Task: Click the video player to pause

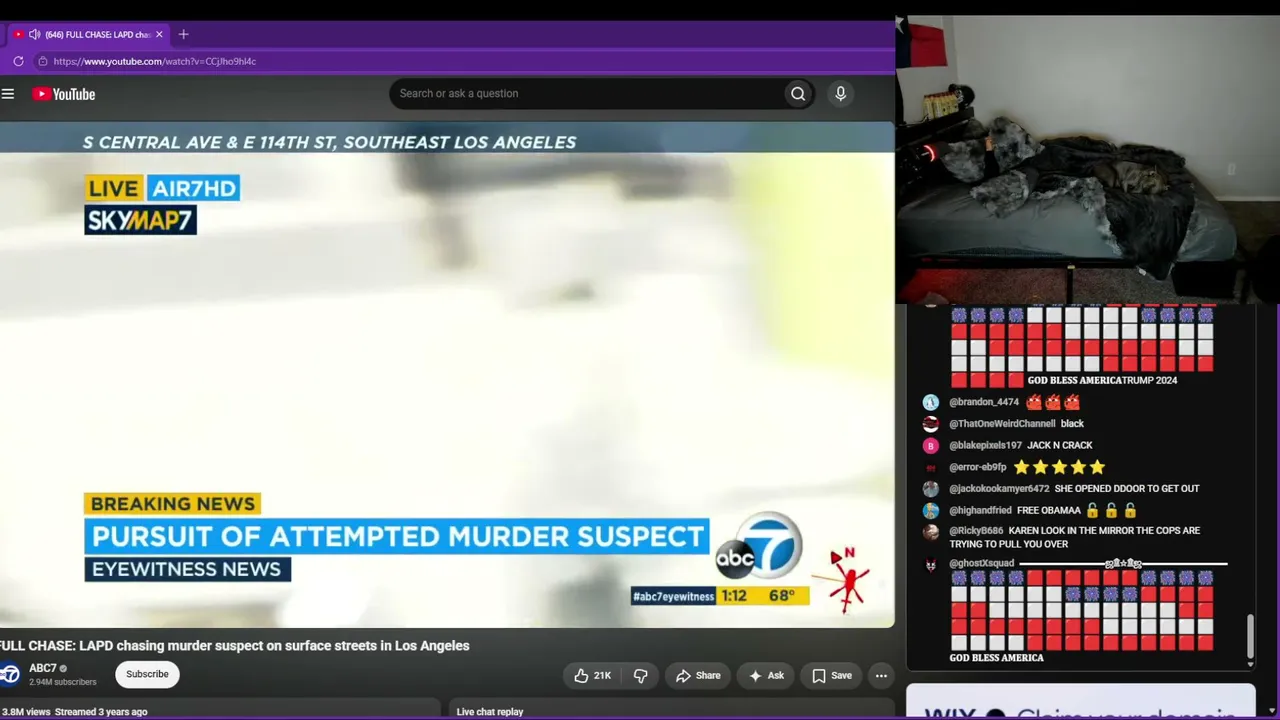Action: coord(447,375)
